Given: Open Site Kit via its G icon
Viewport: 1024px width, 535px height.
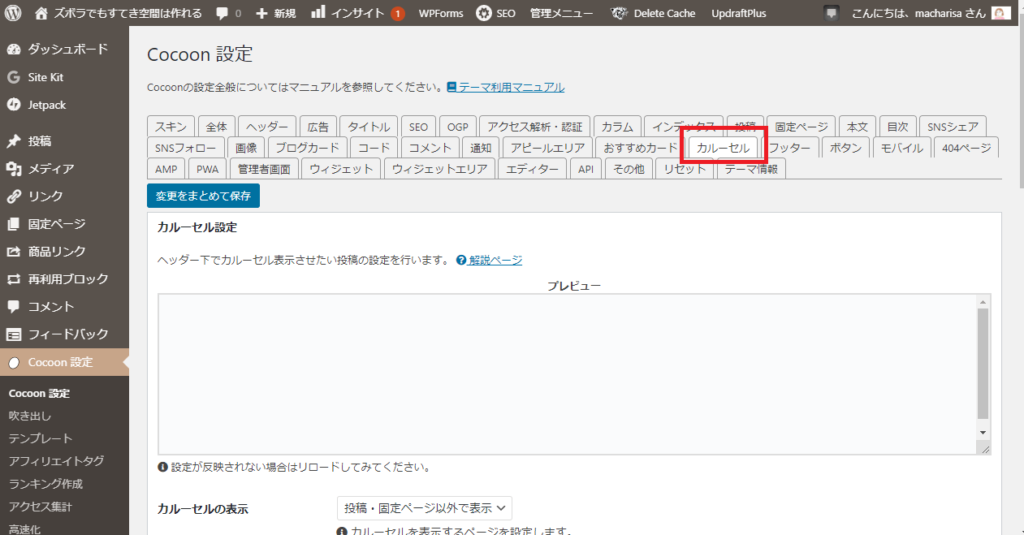Looking at the screenshot, I should [14, 77].
